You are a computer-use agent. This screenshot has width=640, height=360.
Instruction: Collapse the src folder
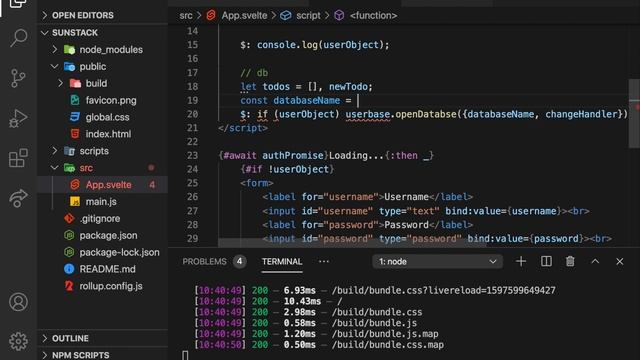[55, 168]
